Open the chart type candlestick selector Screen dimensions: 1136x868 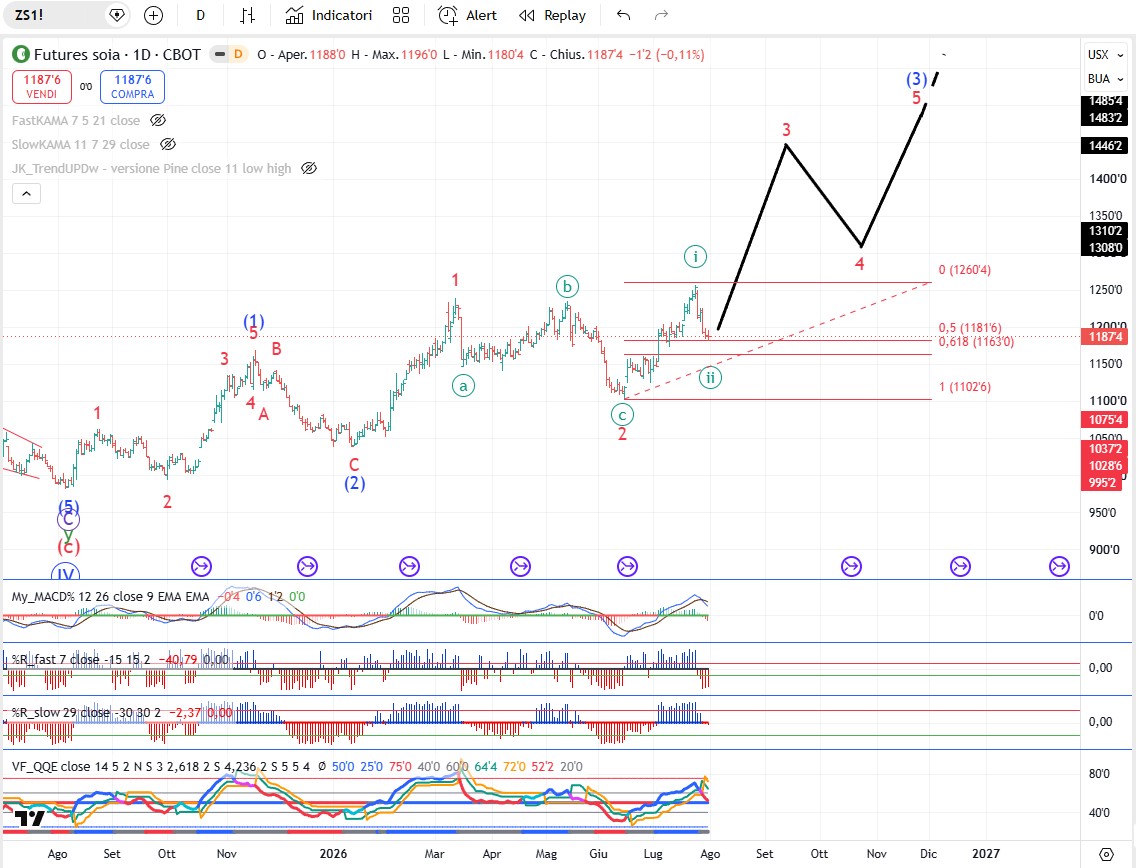coord(248,15)
